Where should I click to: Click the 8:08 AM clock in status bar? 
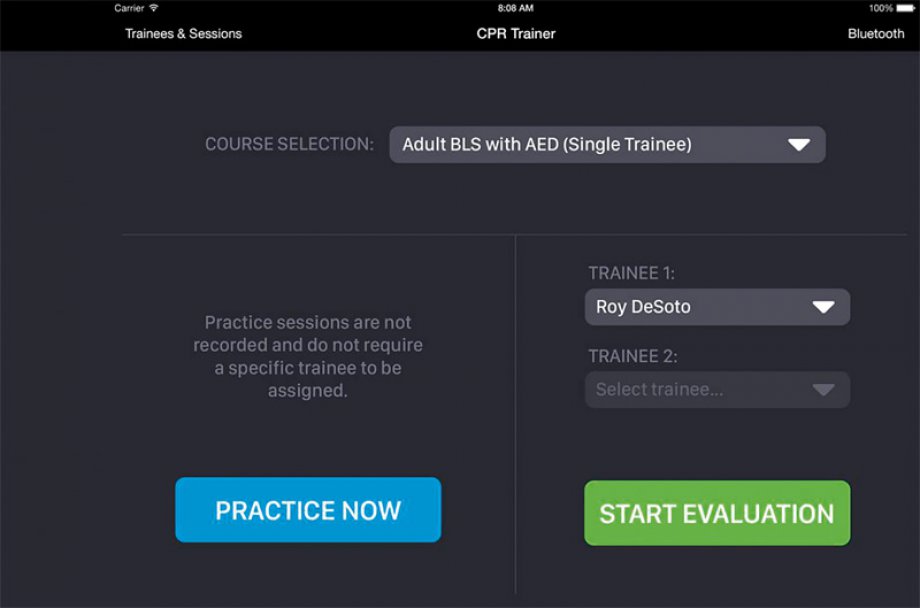[516, 8]
